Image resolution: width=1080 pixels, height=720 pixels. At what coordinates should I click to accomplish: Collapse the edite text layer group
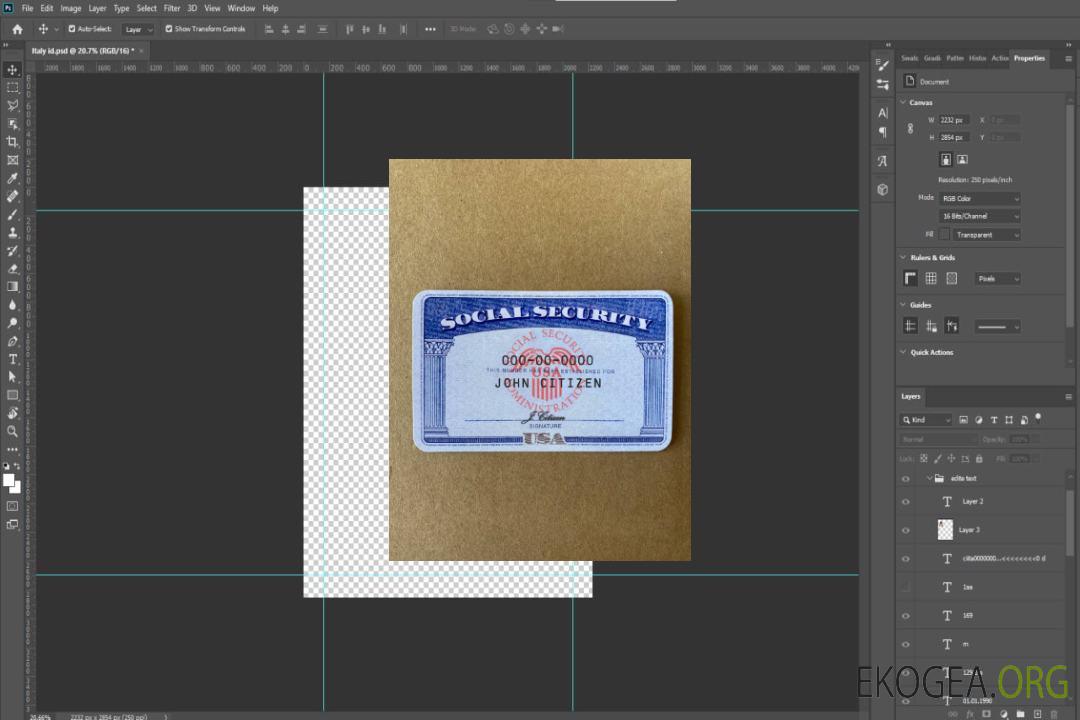coord(929,478)
